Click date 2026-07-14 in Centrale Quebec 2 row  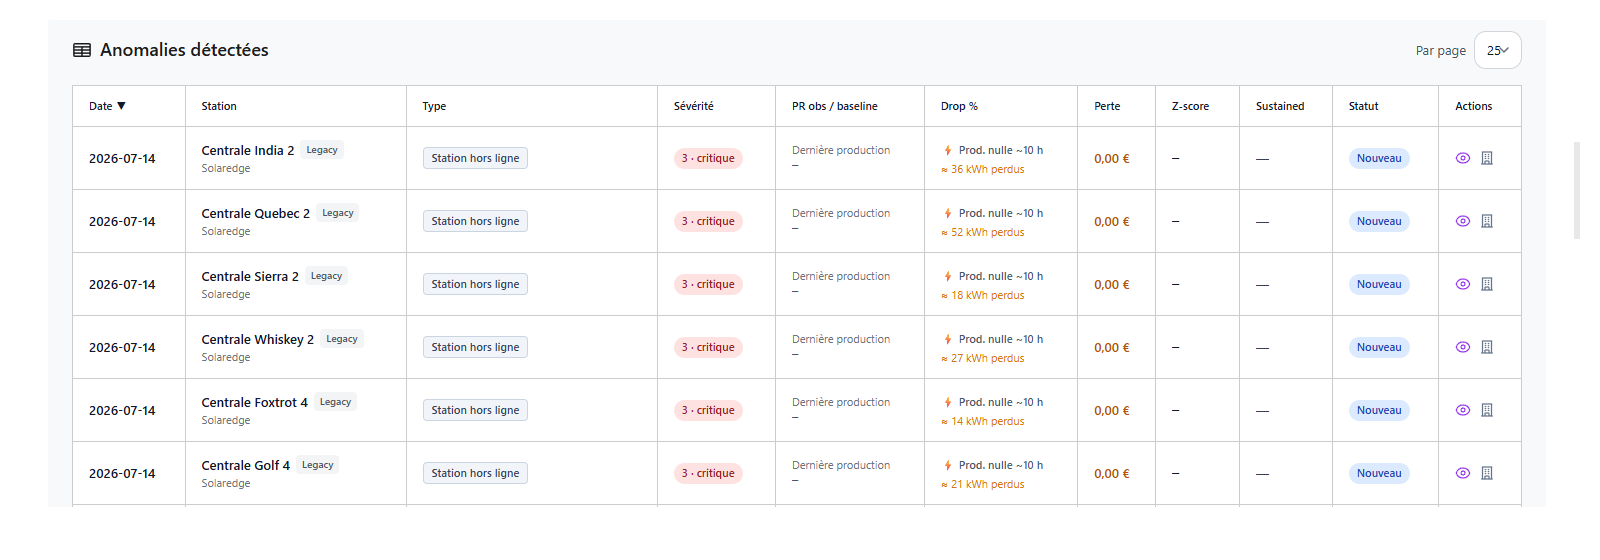click(x=122, y=221)
